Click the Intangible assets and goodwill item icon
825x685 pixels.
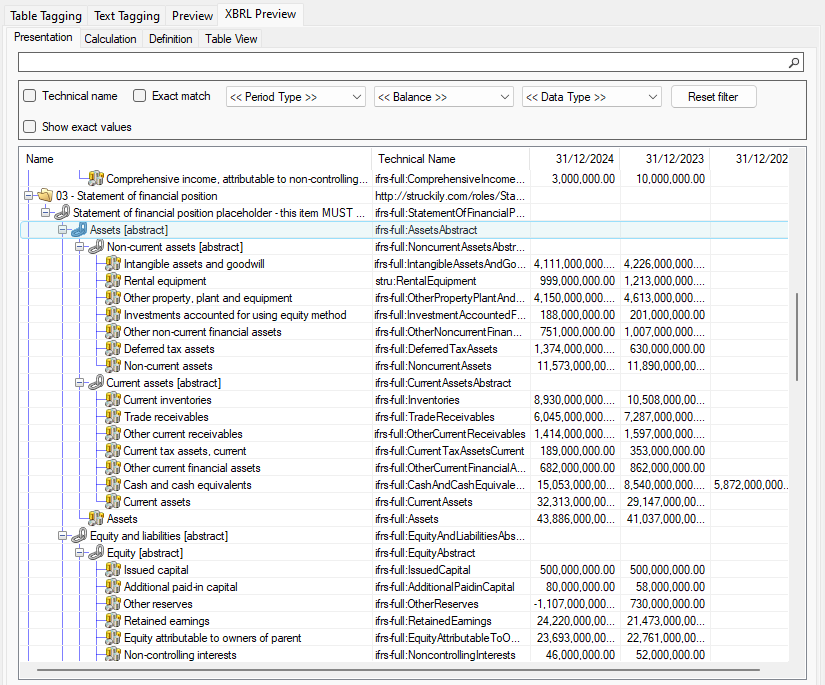pyautogui.click(x=113, y=264)
